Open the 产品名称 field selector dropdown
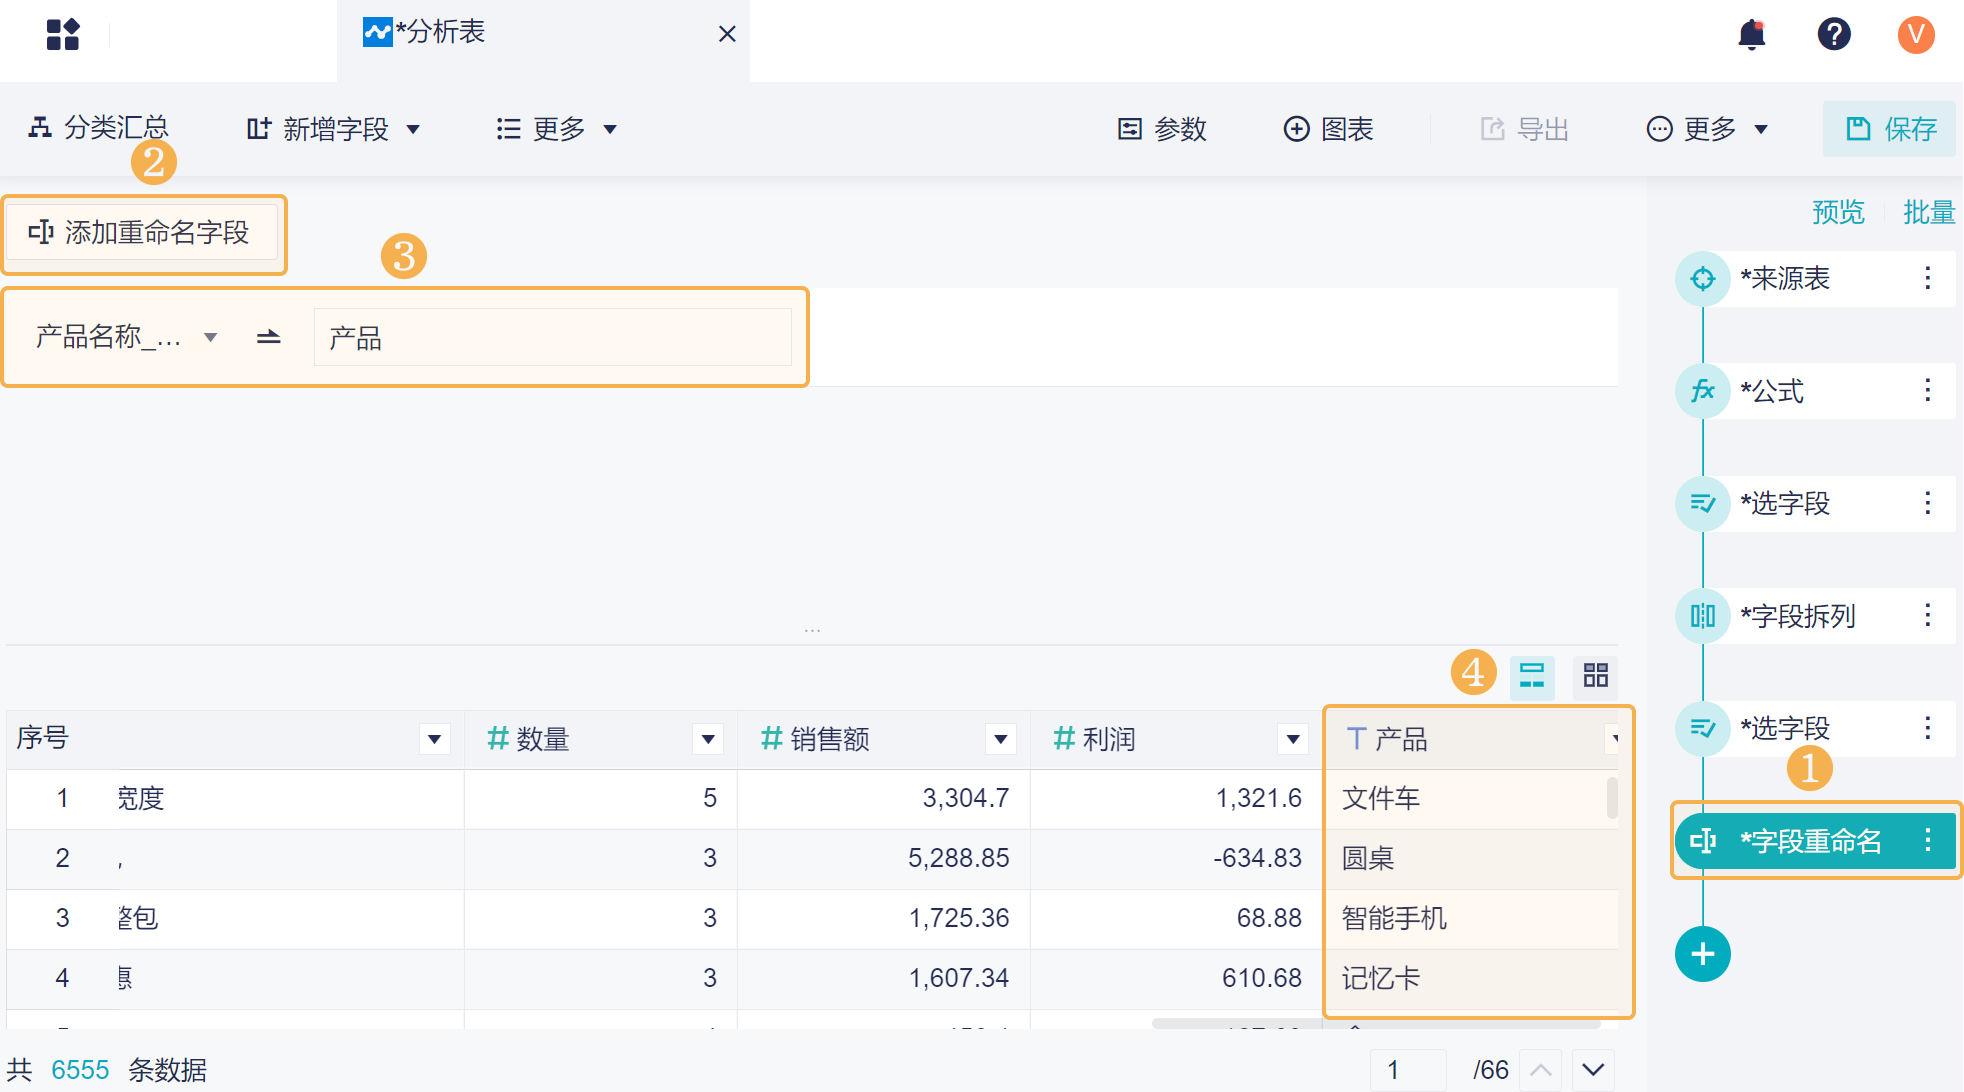 [x=126, y=337]
